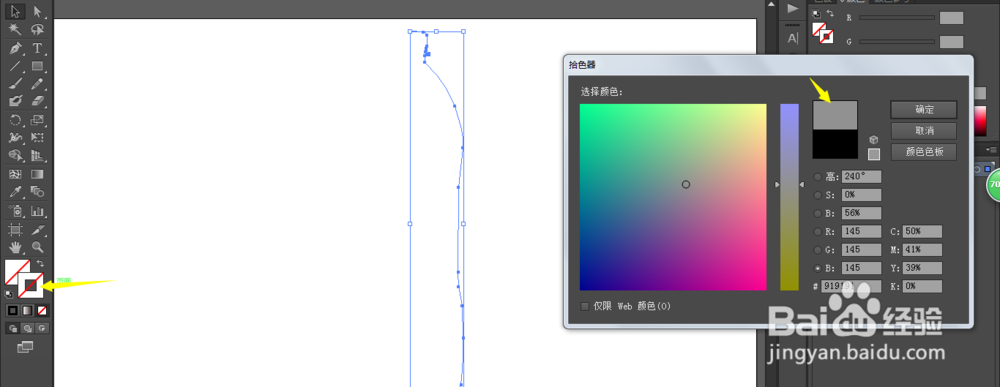This screenshot has width=1000, height=387.
Task: Select the Rectangle tool
Action: [37, 66]
